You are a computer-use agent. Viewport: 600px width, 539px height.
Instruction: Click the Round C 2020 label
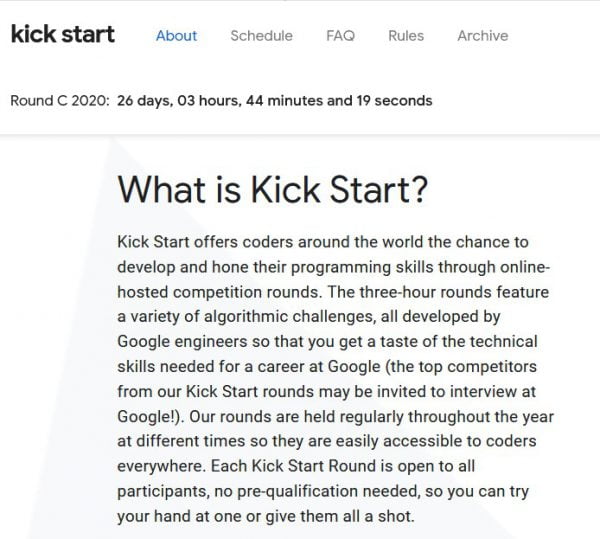pyautogui.click(x=59, y=101)
